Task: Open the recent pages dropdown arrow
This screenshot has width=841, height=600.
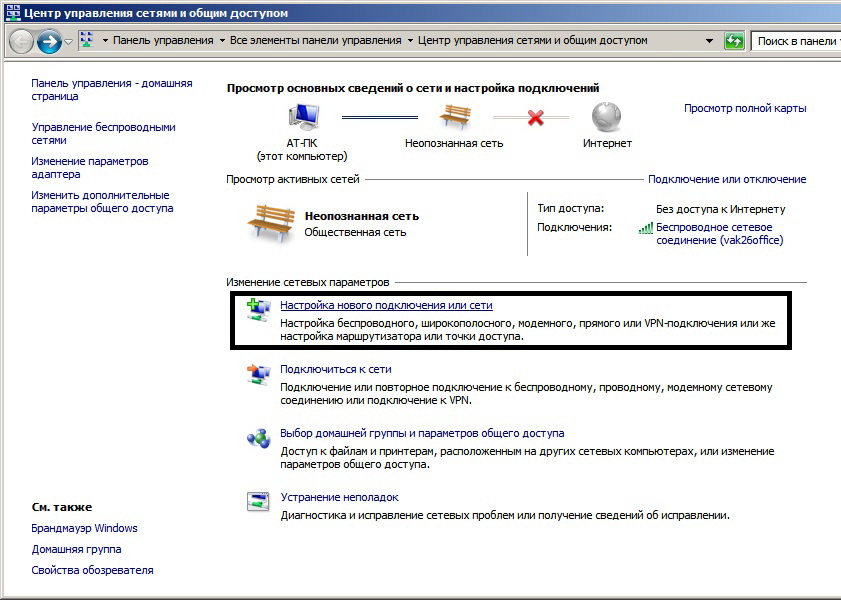Action: pyautogui.click(x=68, y=41)
